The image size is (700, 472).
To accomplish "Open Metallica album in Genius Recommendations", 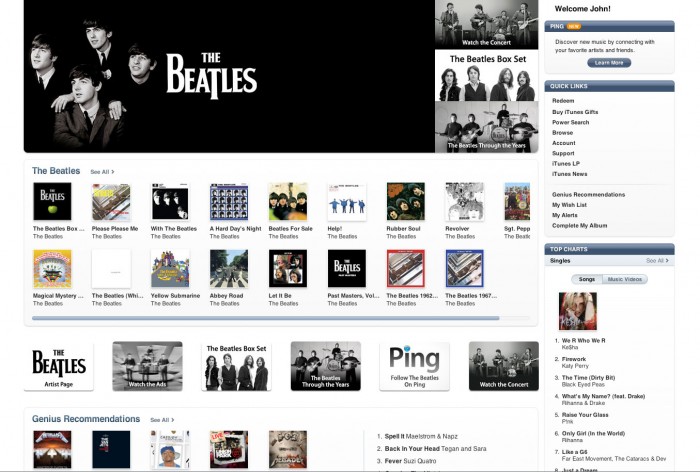I will click(52, 449).
